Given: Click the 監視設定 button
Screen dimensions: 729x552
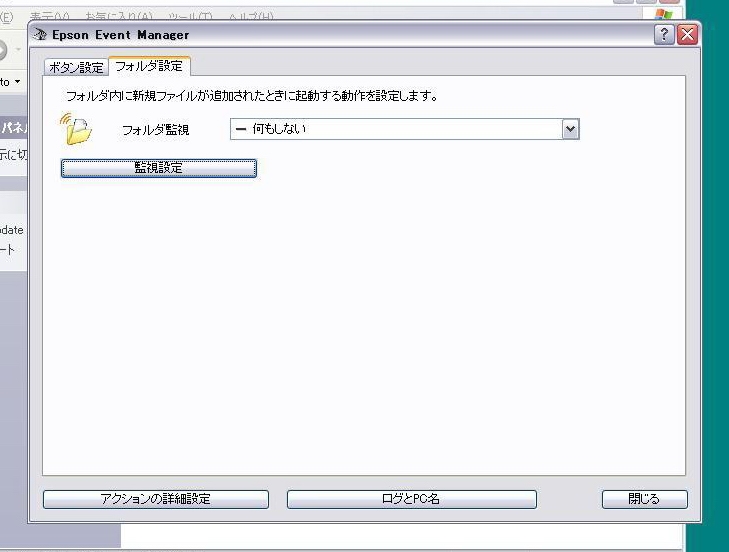Looking at the screenshot, I should coord(159,168).
